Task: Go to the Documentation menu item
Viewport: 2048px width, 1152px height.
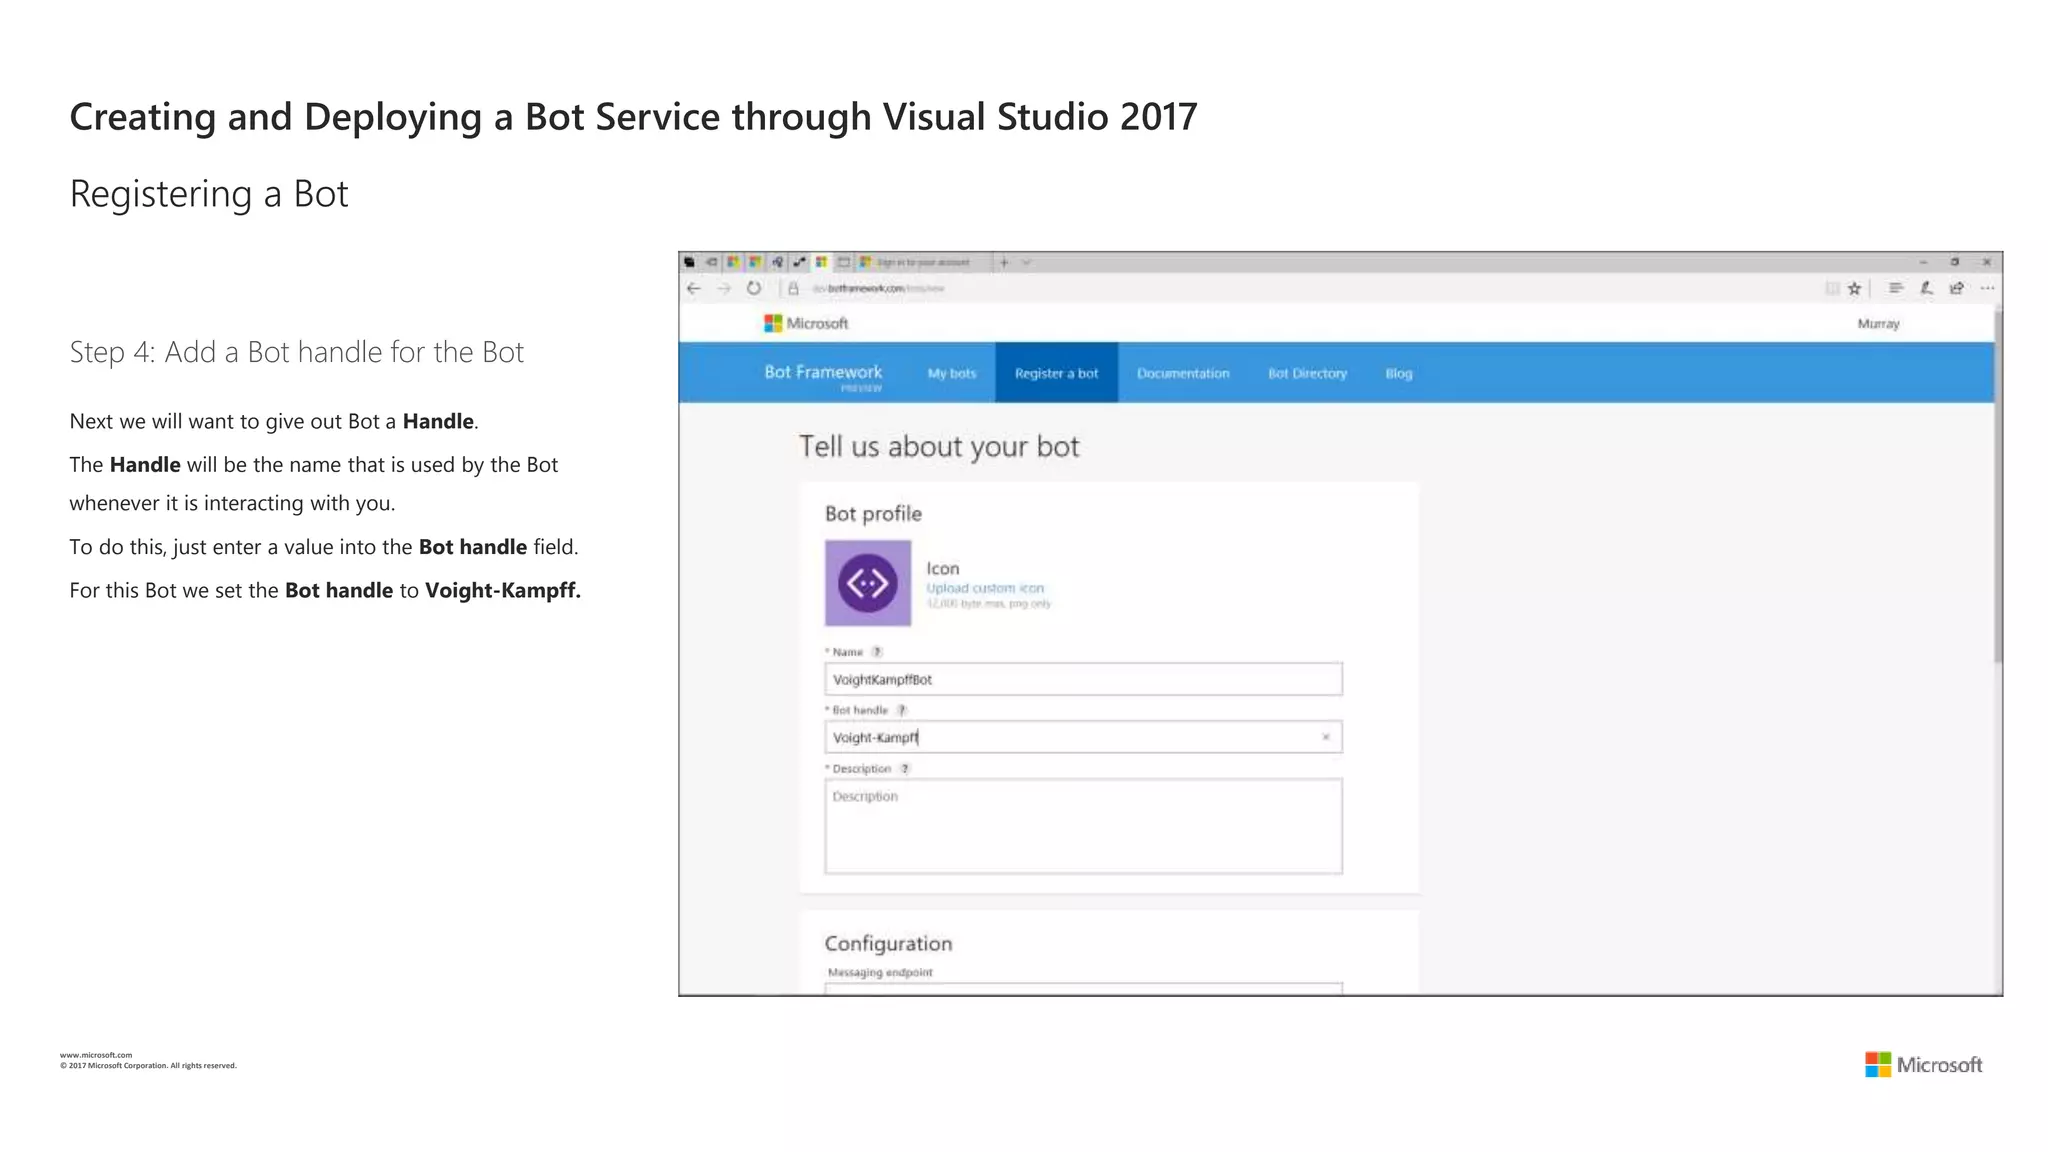Action: point(1183,373)
